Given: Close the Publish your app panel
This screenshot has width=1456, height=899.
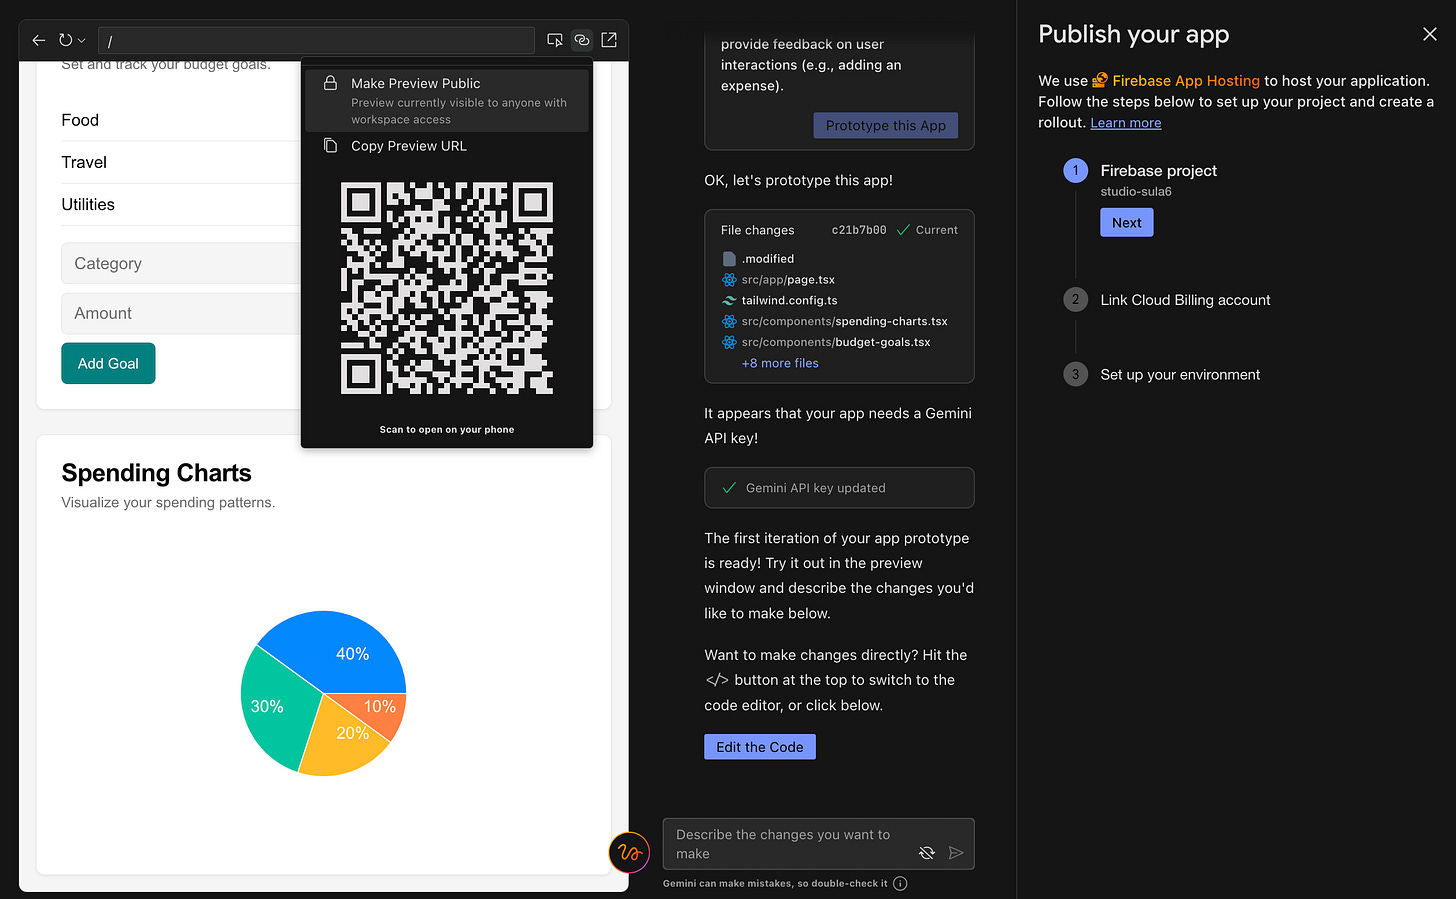Looking at the screenshot, I should point(1430,34).
